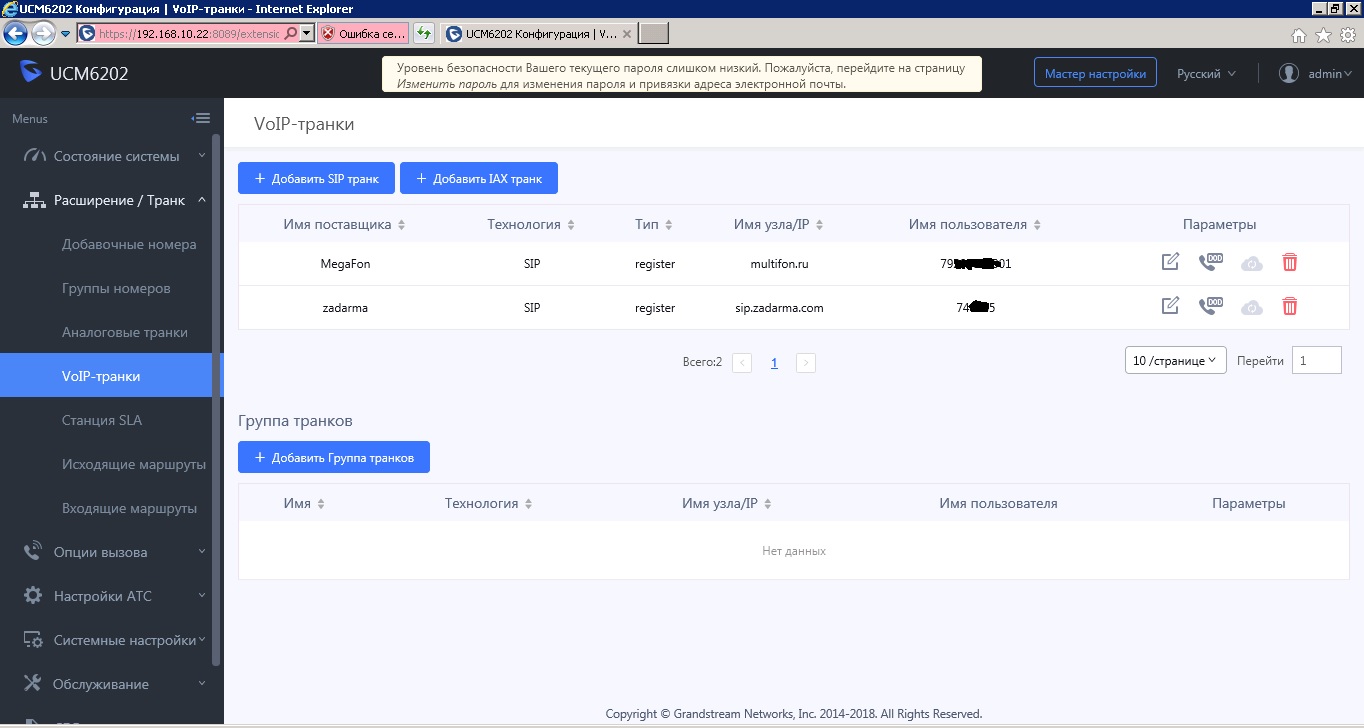Select the MegaFon provider name cell
The image size is (1364, 728).
345,264
